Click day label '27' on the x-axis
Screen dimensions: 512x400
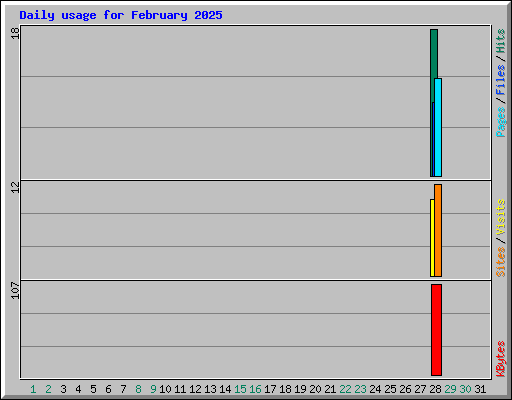420,389
